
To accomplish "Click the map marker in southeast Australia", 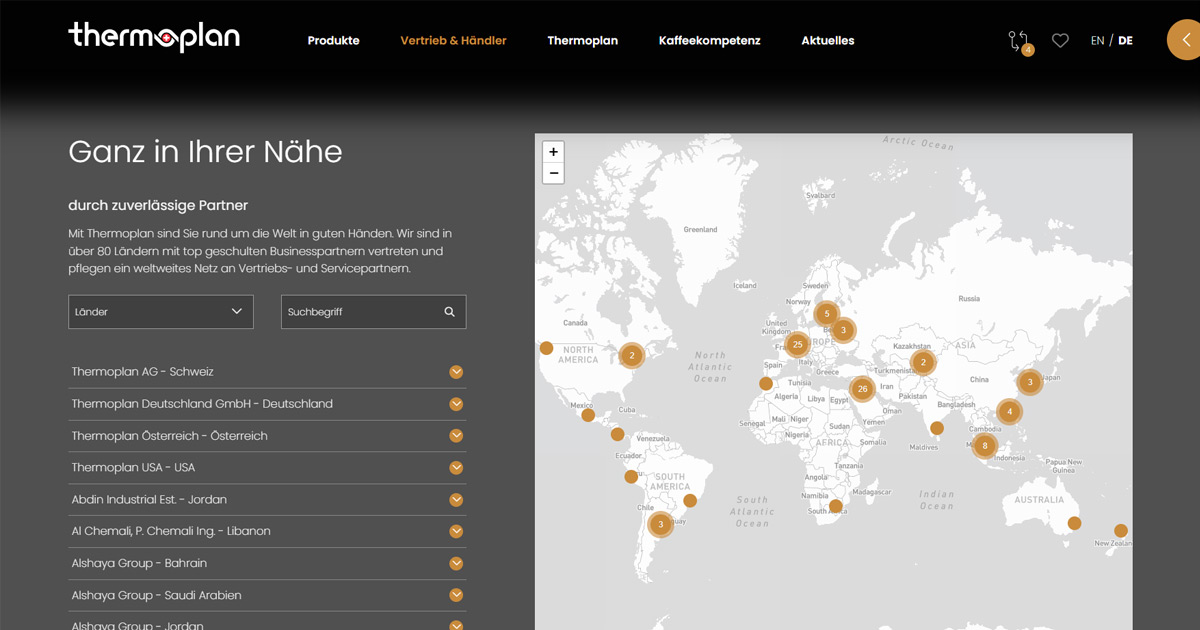I will pyautogui.click(x=1074, y=523).
